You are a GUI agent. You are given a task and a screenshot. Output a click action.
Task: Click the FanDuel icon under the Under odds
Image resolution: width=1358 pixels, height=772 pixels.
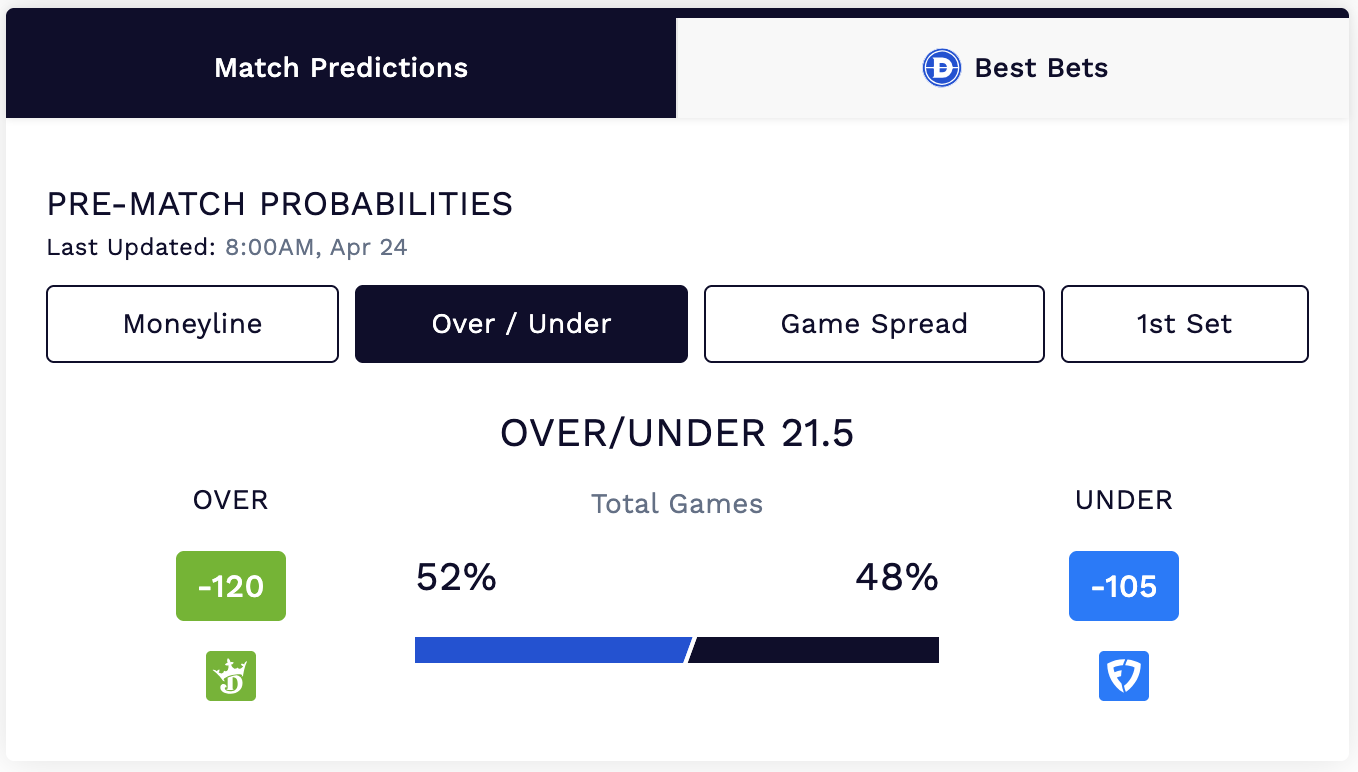[1123, 676]
